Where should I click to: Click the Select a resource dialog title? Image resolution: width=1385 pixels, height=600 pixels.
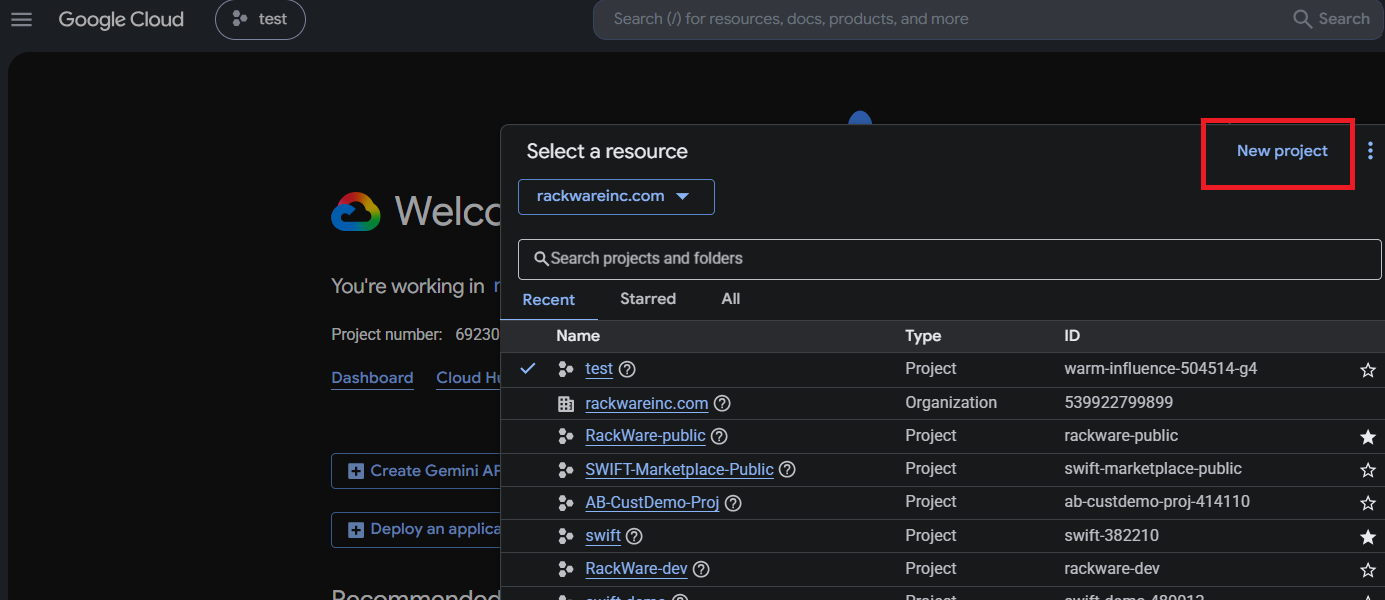pos(607,152)
